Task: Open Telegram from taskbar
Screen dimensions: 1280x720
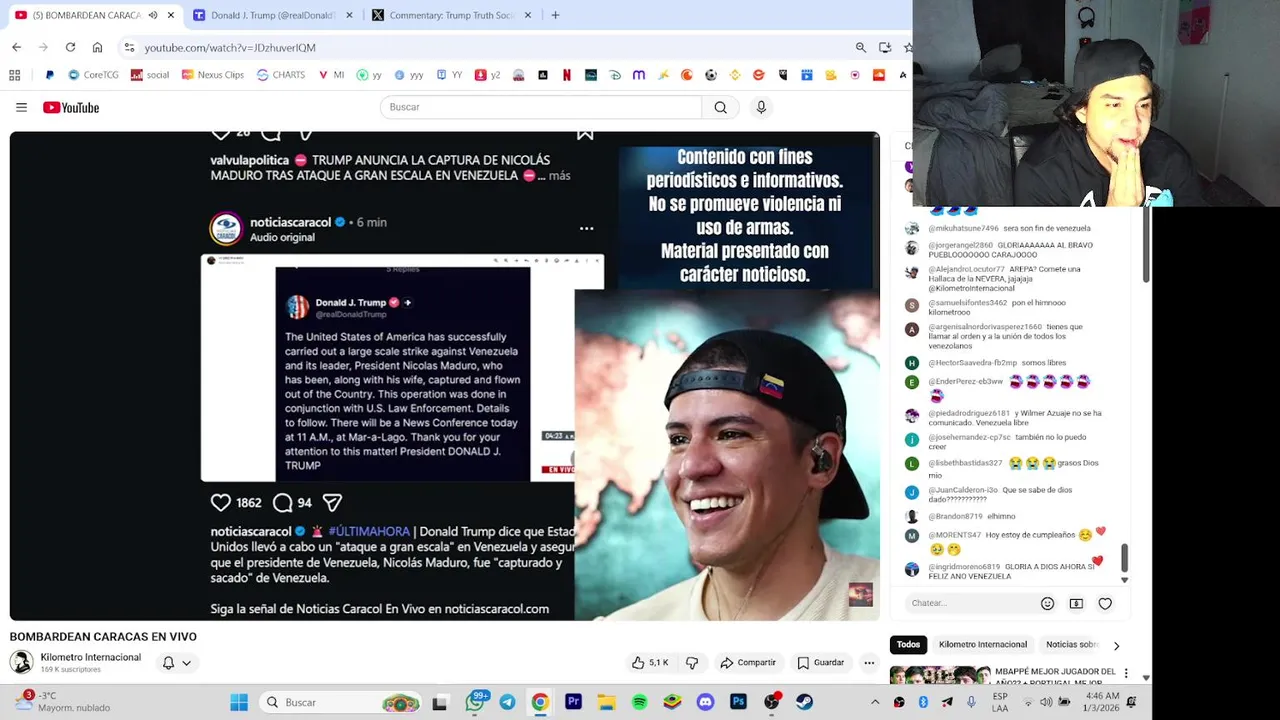Action: pyautogui.click(x=507, y=702)
